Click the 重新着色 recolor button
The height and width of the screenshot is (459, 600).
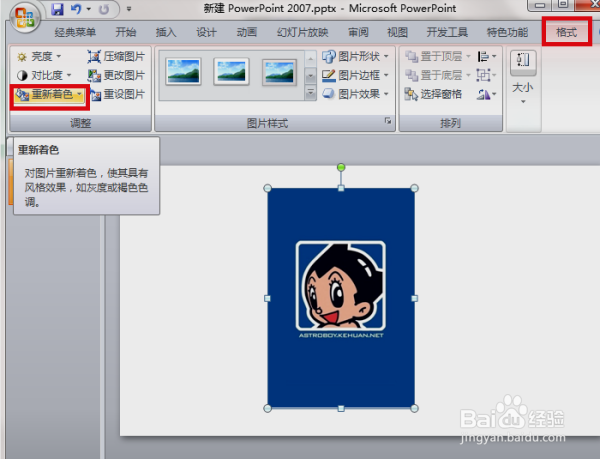[49, 94]
